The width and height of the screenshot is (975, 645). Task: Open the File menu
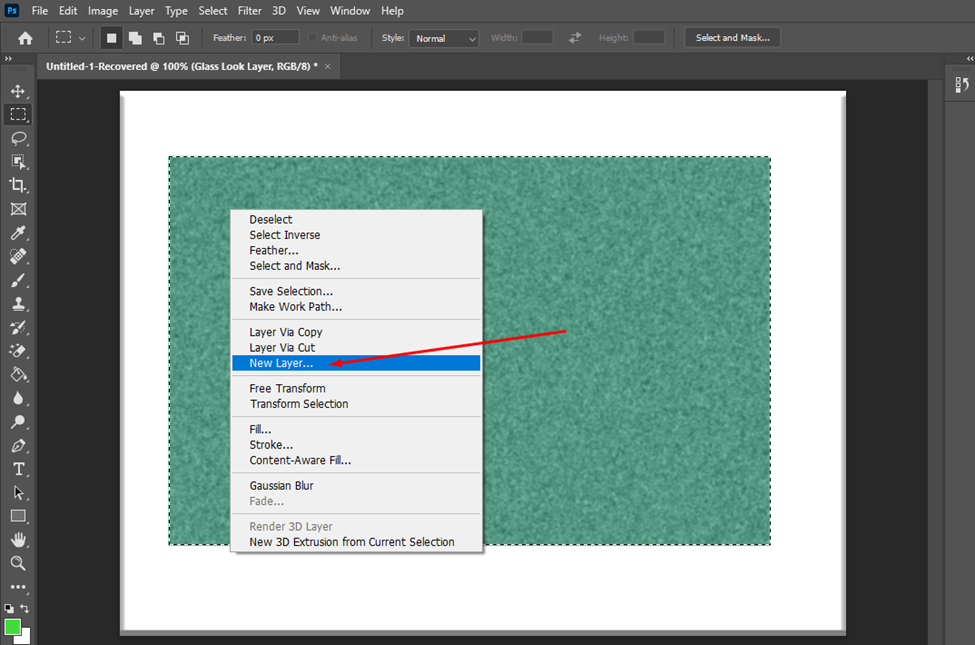[40, 11]
